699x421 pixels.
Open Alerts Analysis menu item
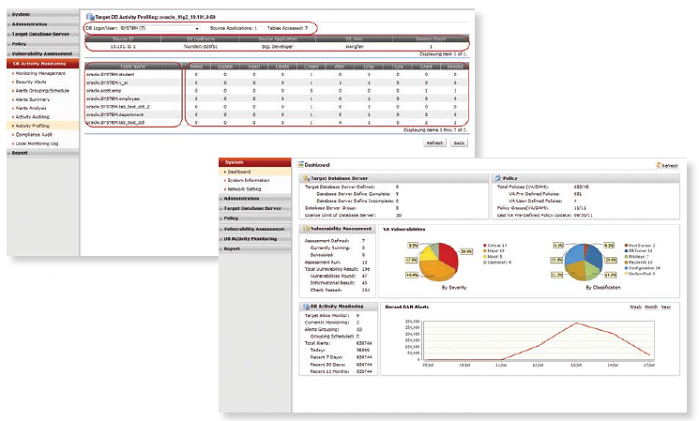coord(31,108)
